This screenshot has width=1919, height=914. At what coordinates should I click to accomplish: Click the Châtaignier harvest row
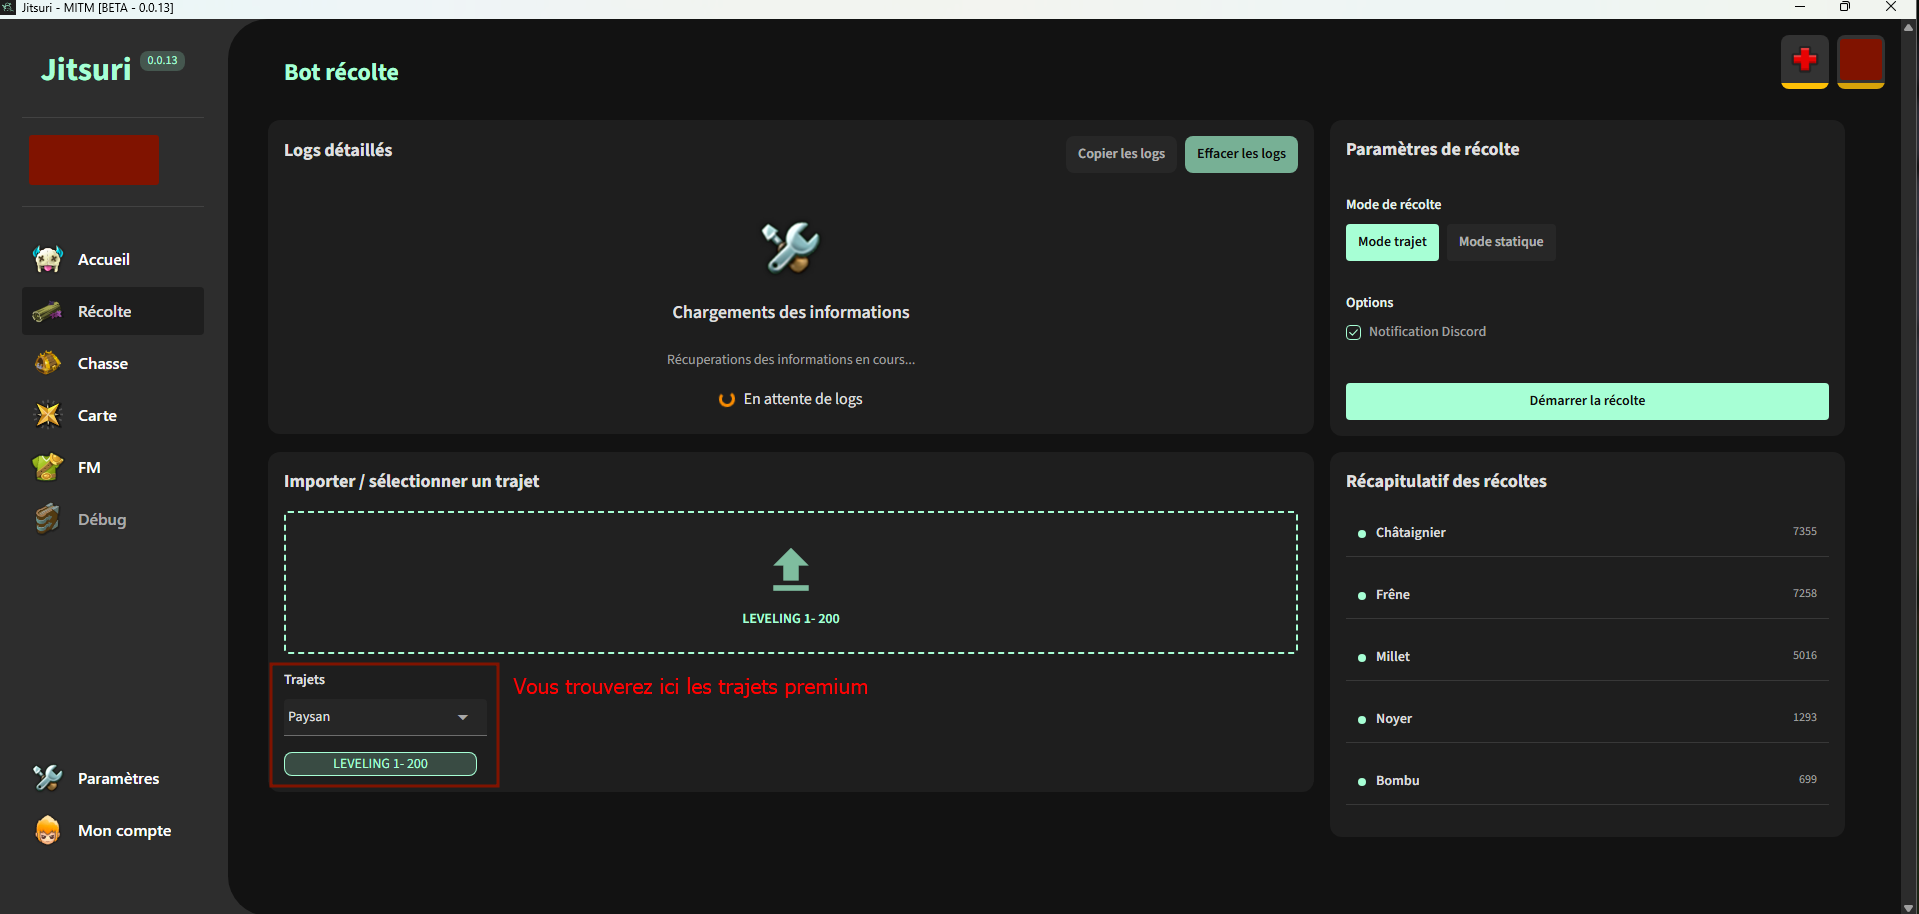(x=1587, y=533)
